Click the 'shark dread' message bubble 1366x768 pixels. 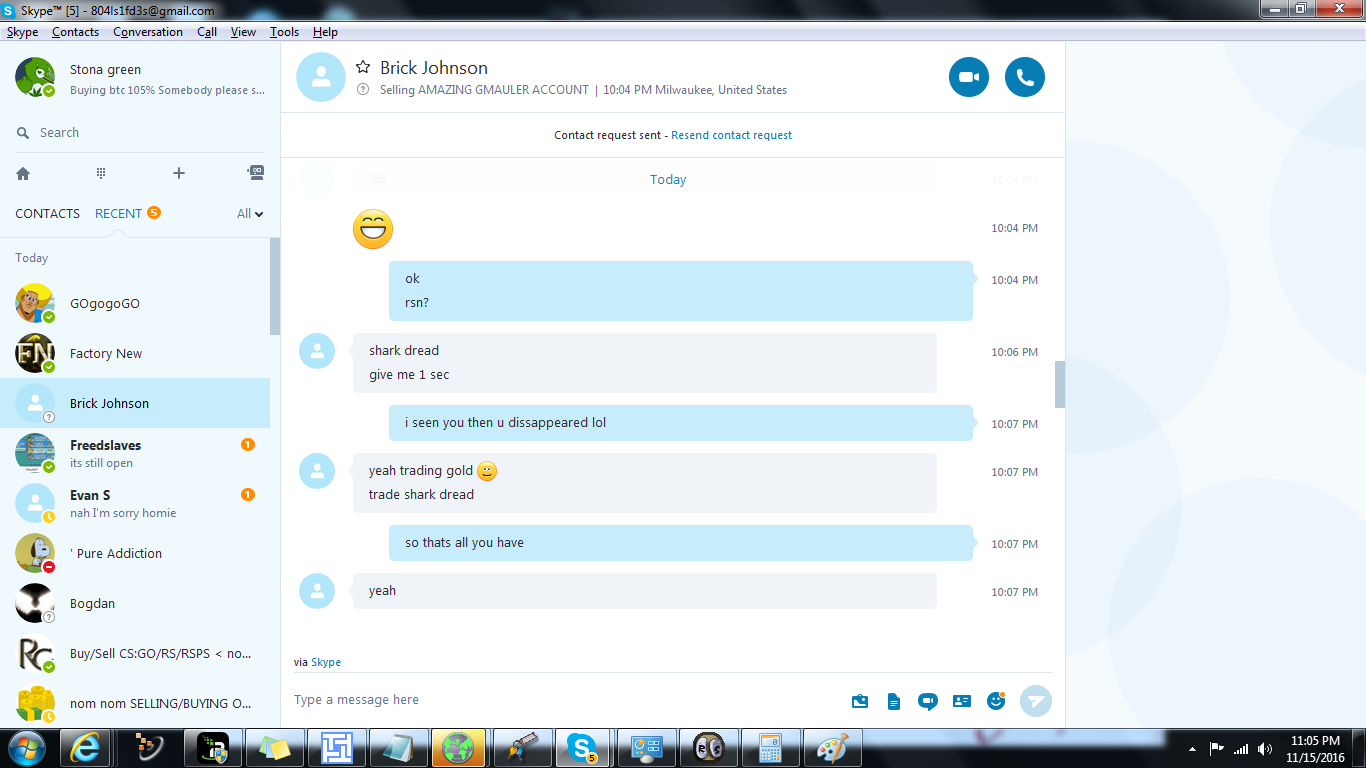click(x=645, y=362)
